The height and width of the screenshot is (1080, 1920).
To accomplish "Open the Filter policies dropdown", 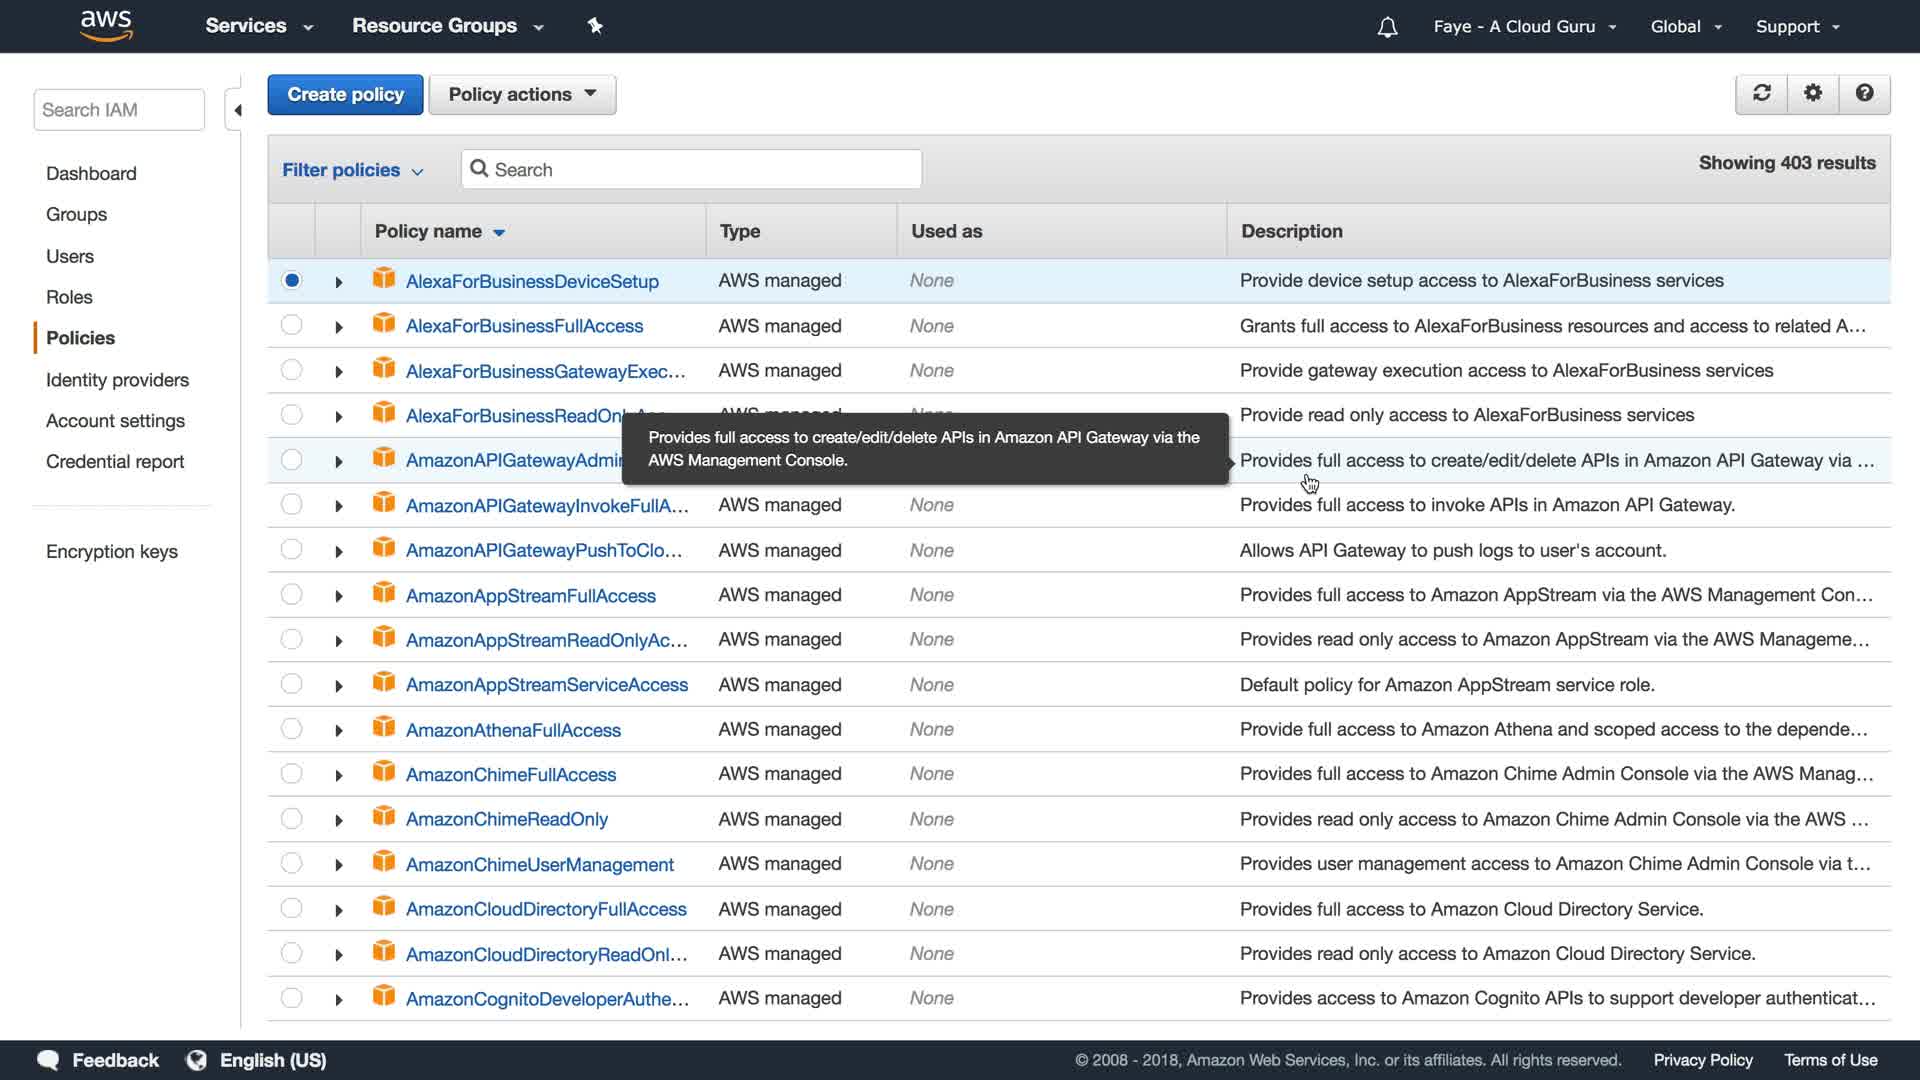I will coord(352,170).
